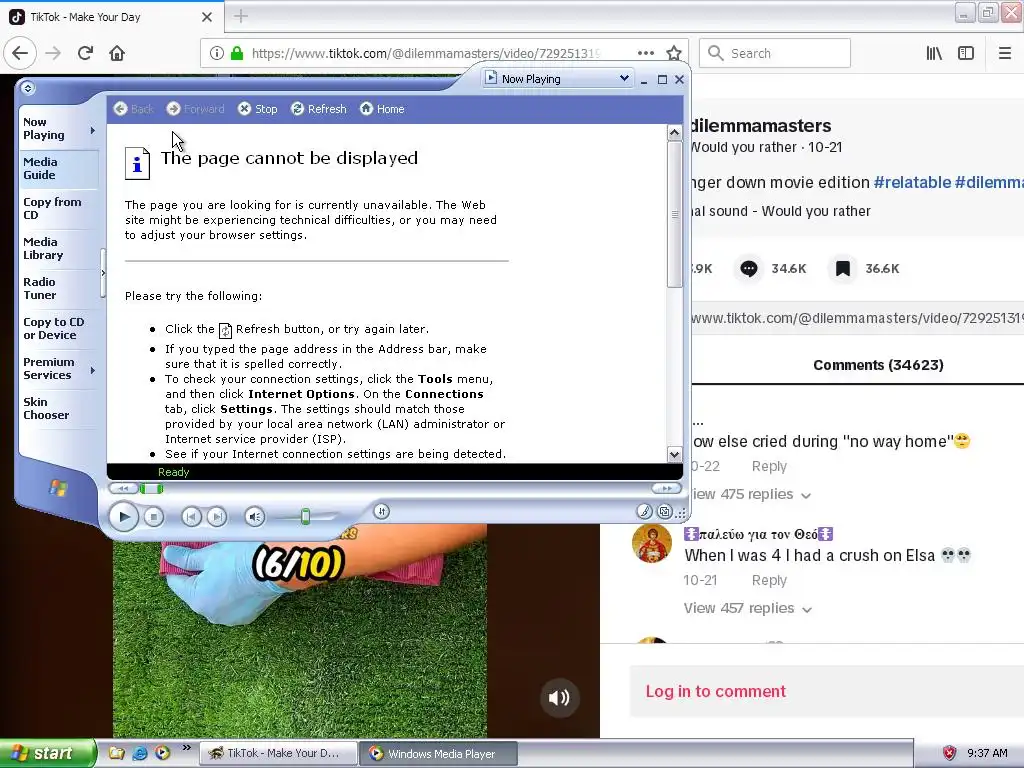Mute the Windows Media Player sound
This screenshot has width=1024, height=768.
255,517
